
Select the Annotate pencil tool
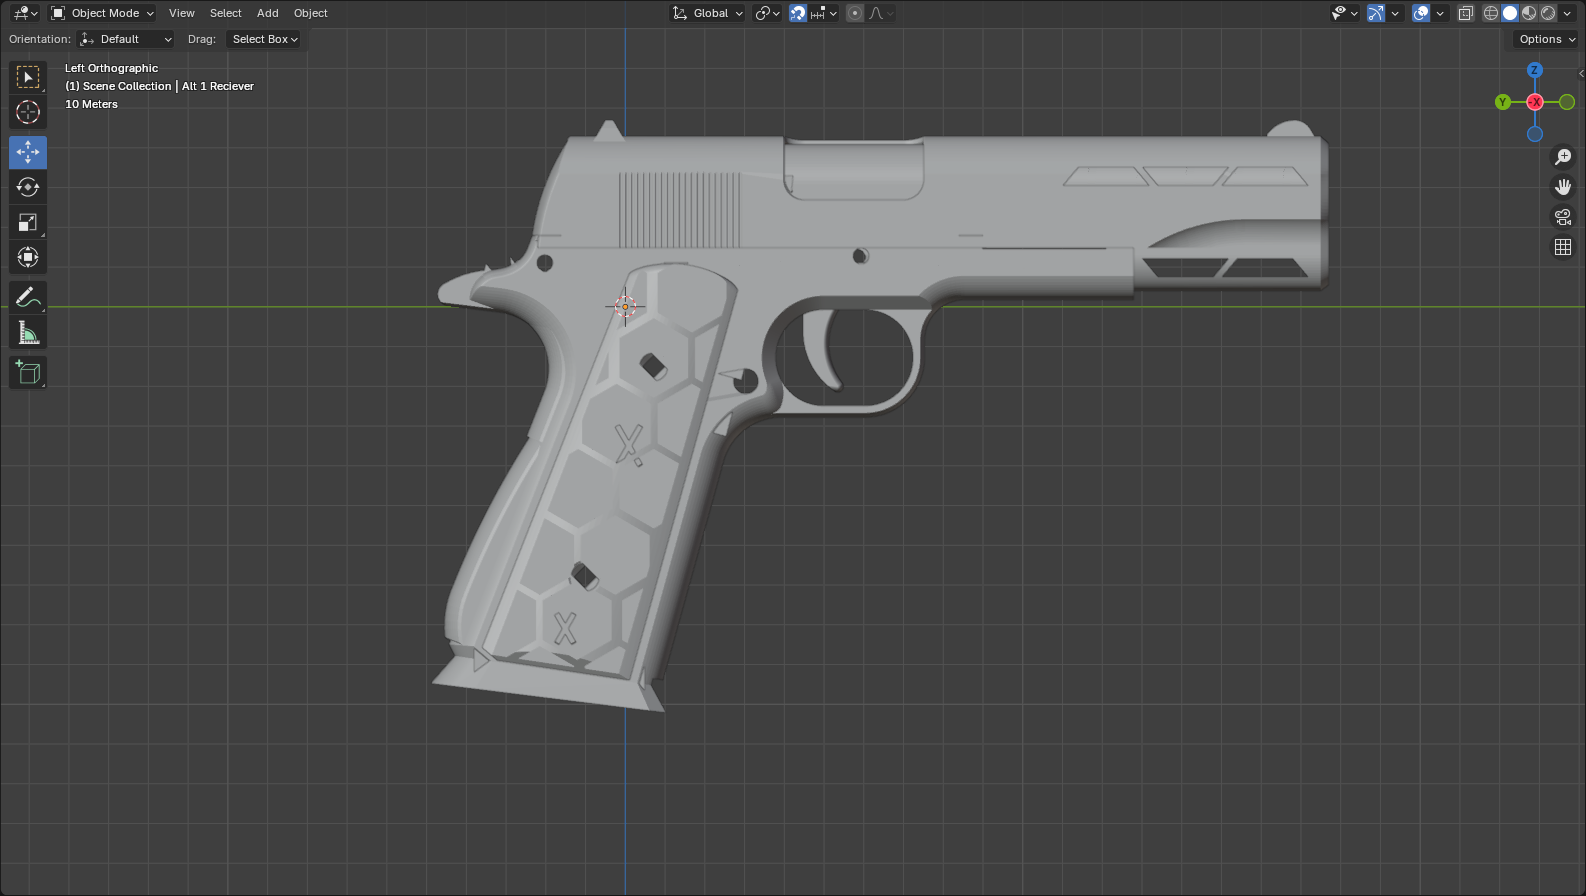(28, 297)
